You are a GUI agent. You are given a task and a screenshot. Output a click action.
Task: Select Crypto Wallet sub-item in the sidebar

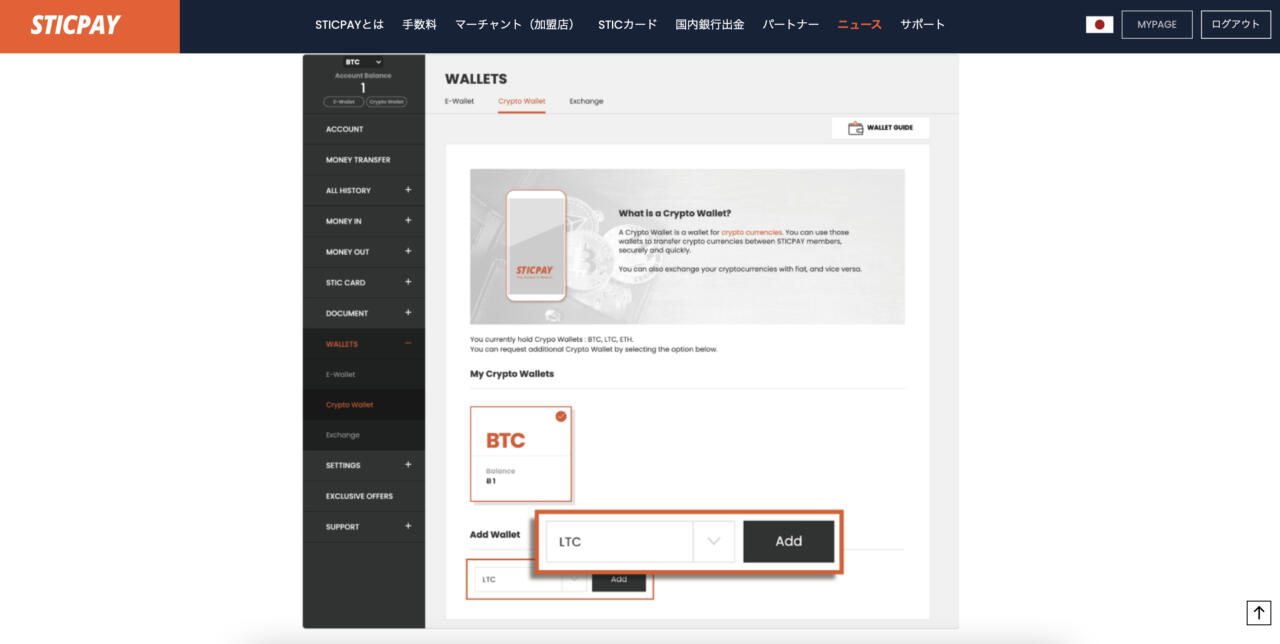click(364, 405)
